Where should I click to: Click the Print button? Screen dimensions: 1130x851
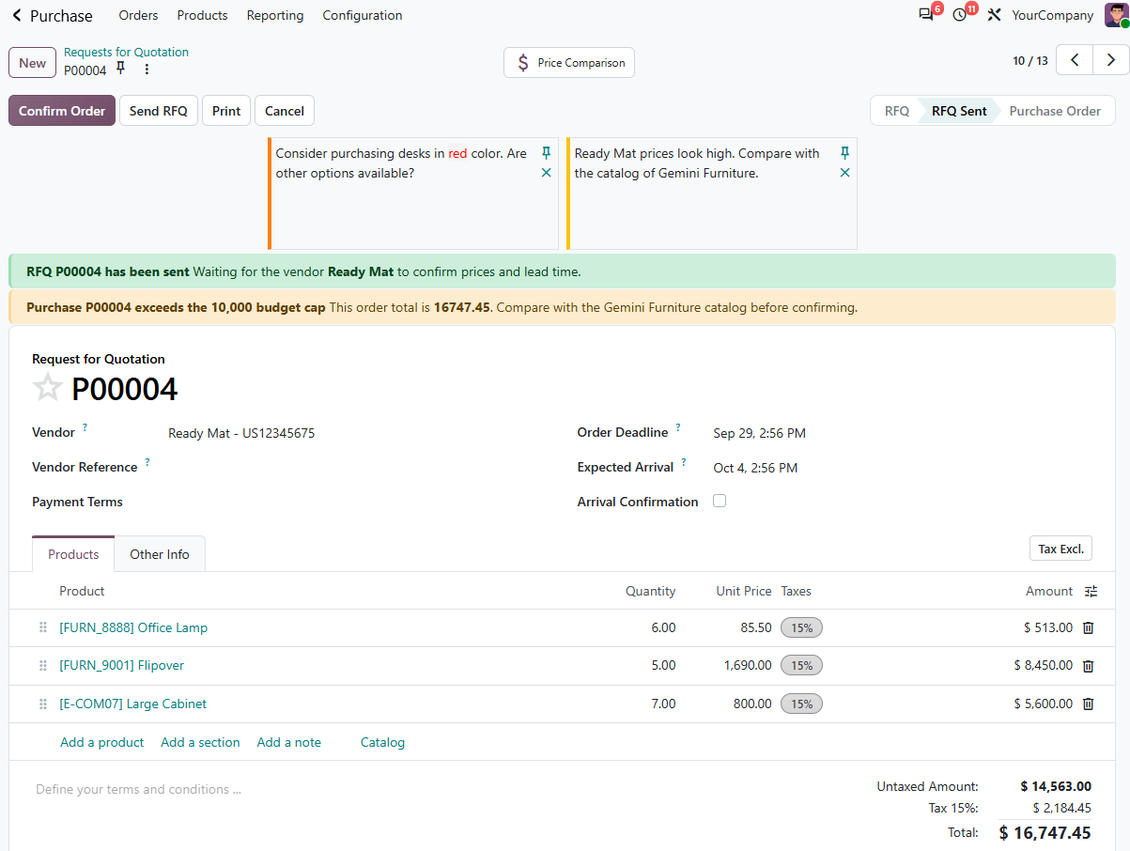226,110
